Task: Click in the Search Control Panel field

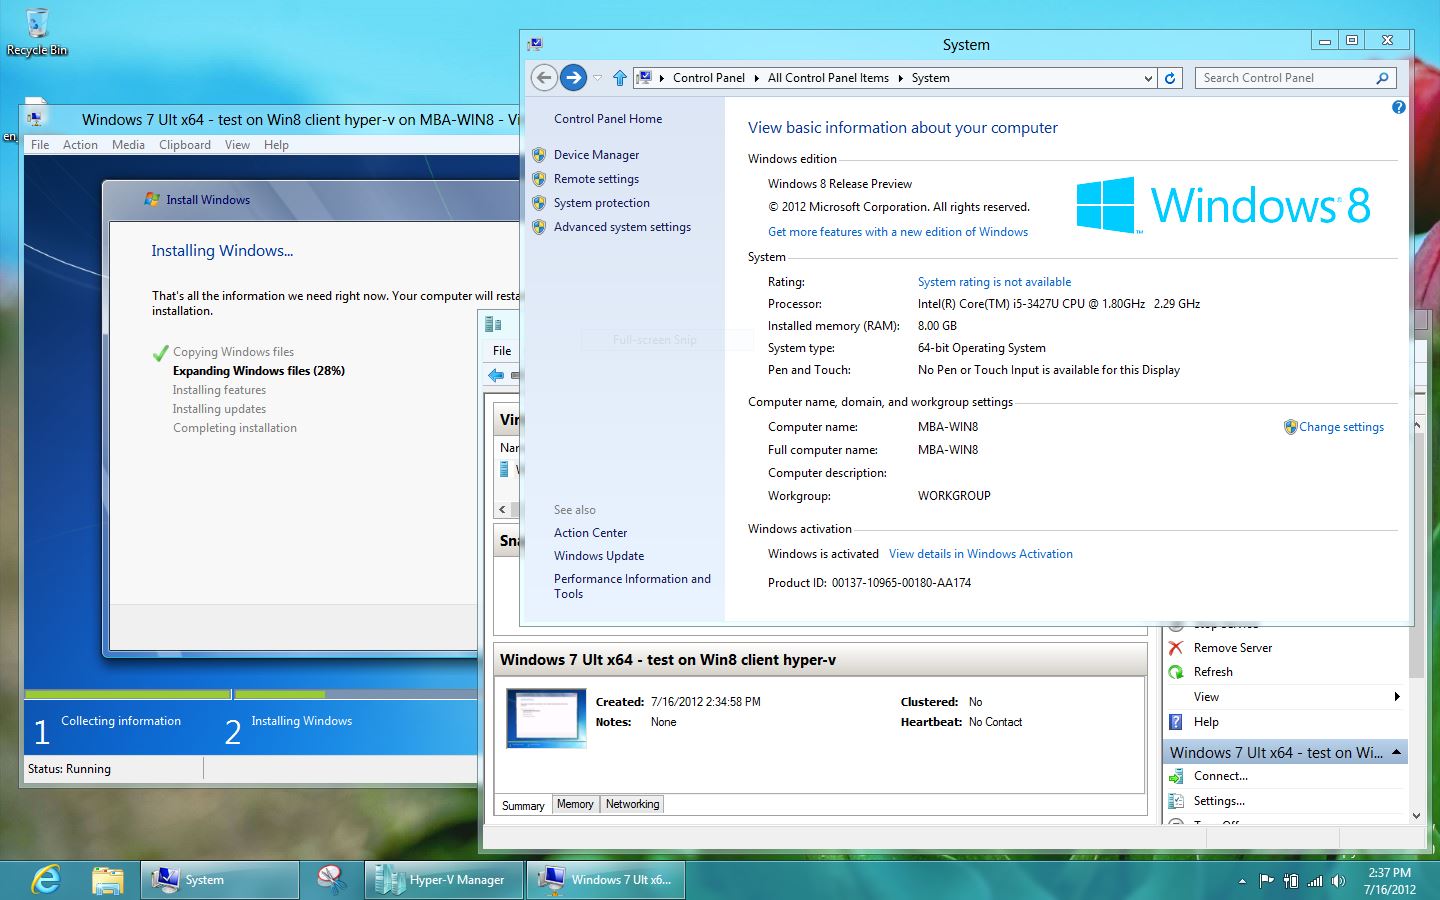Action: [1286, 78]
